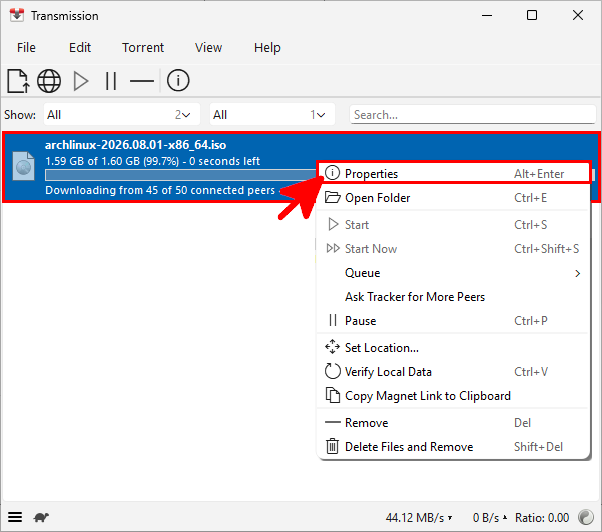The width and height of the screenshot is (602, 532).
Task: Click the Remove dash icon in context menu
Action: (332, 422)
